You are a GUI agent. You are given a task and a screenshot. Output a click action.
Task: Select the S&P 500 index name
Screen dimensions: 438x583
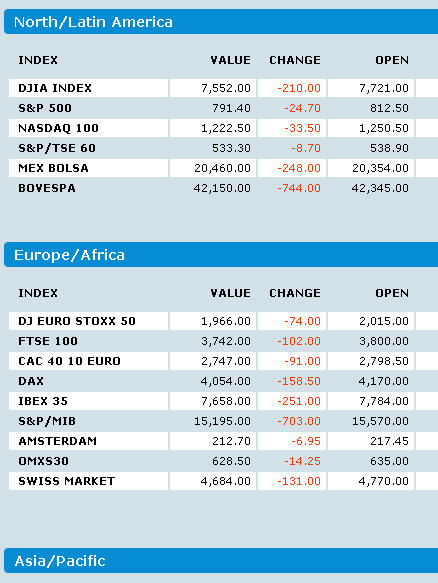click(x=45, y=108)
